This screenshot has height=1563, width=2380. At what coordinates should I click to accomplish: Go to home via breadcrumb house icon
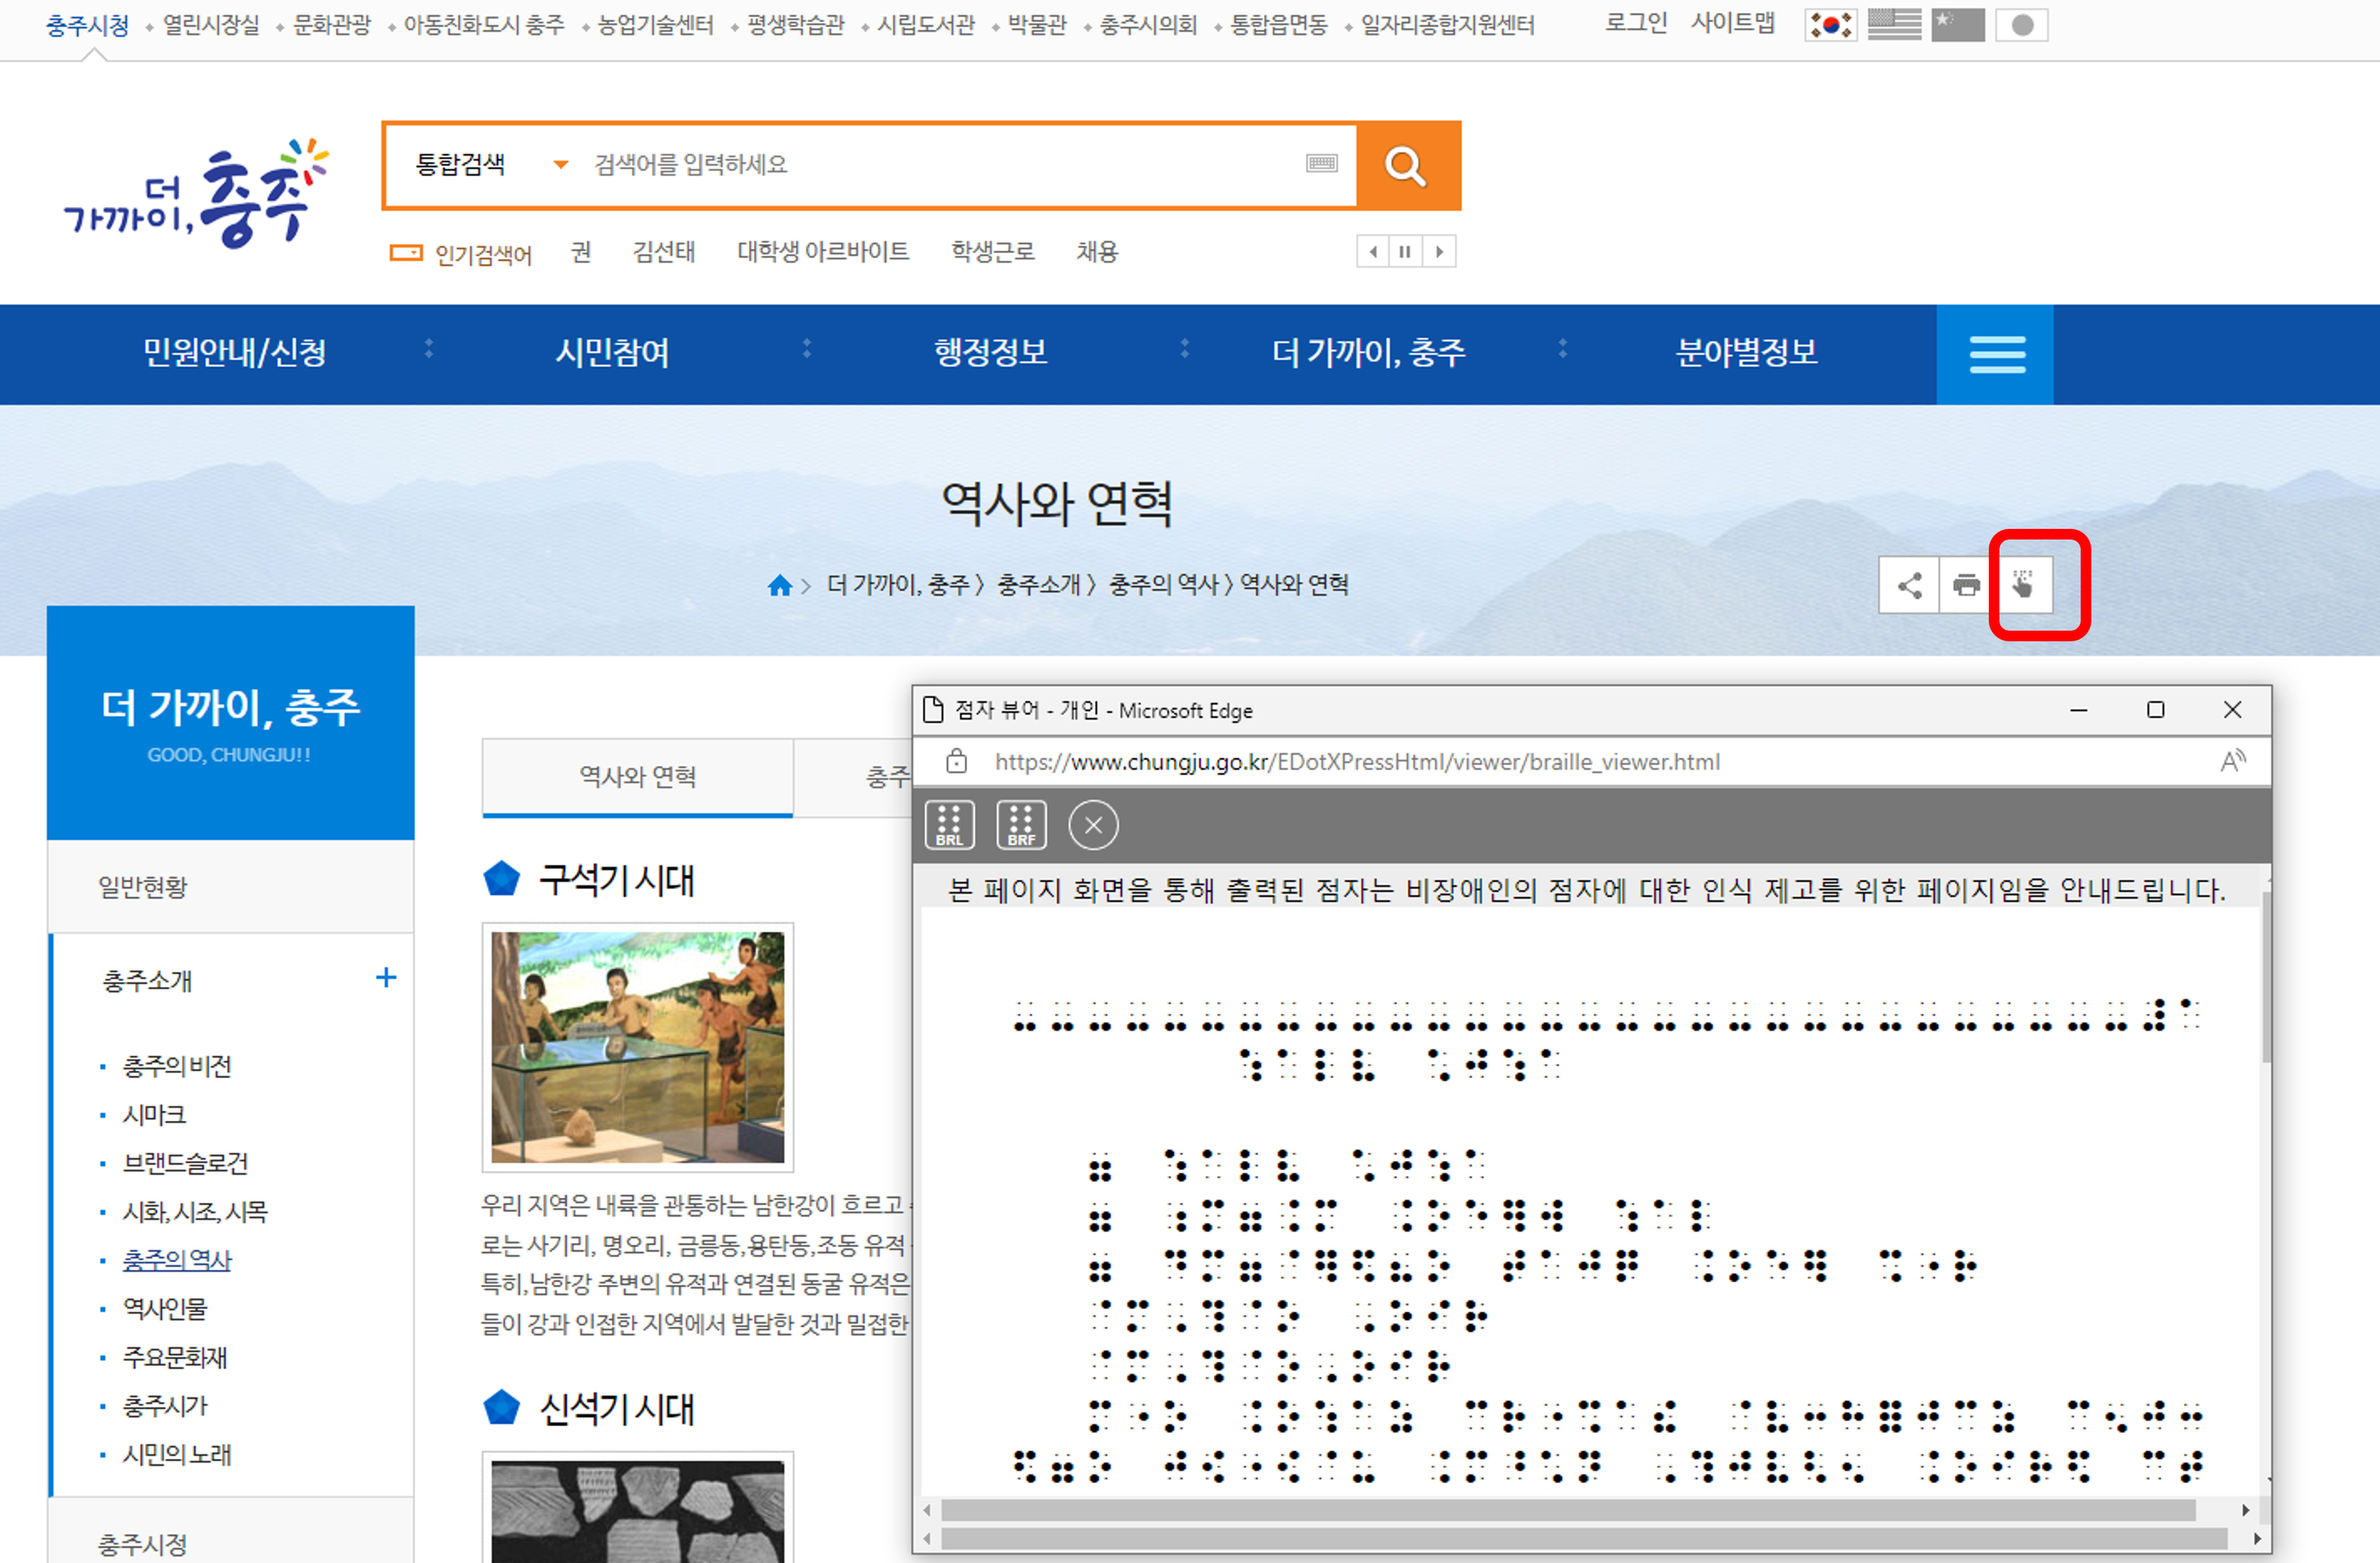780,585
